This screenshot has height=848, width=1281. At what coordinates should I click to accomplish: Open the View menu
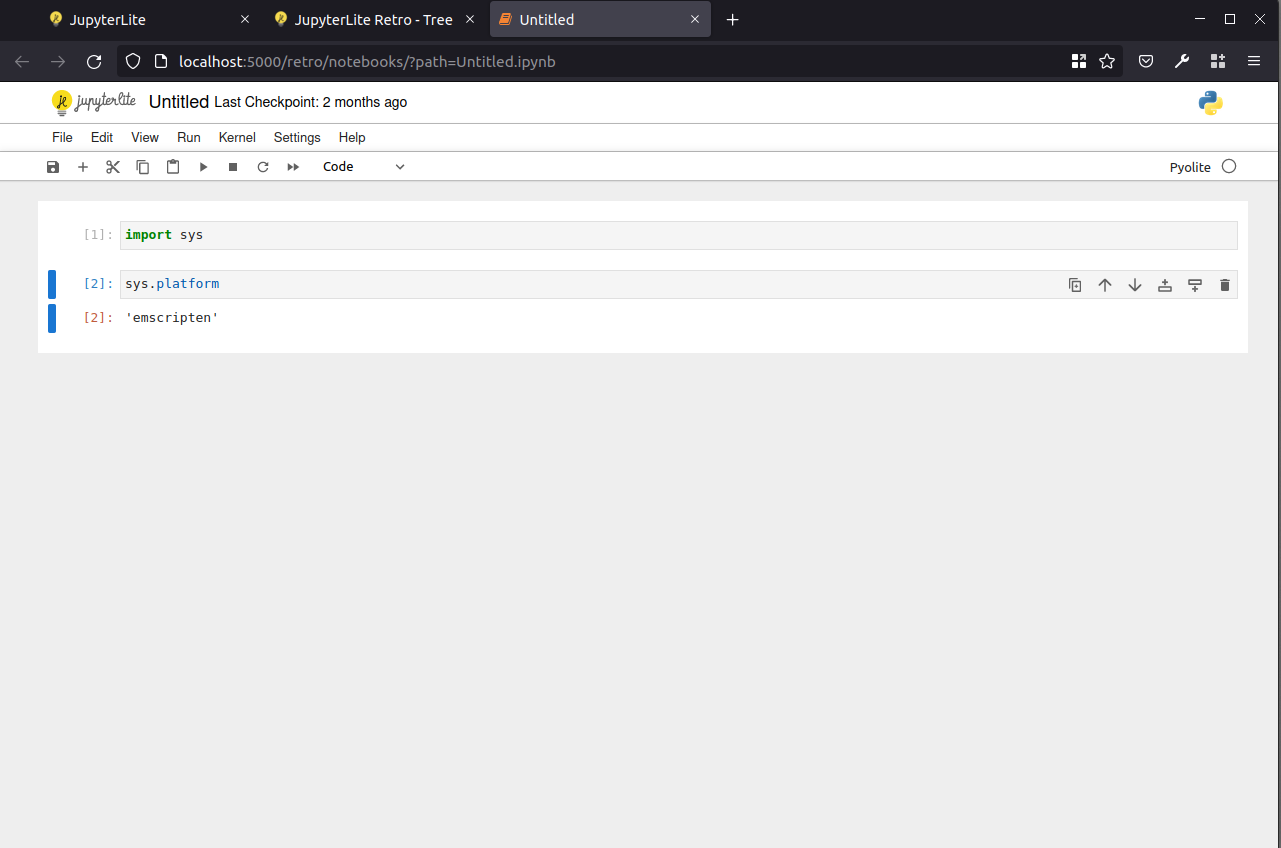pos(145,137)
